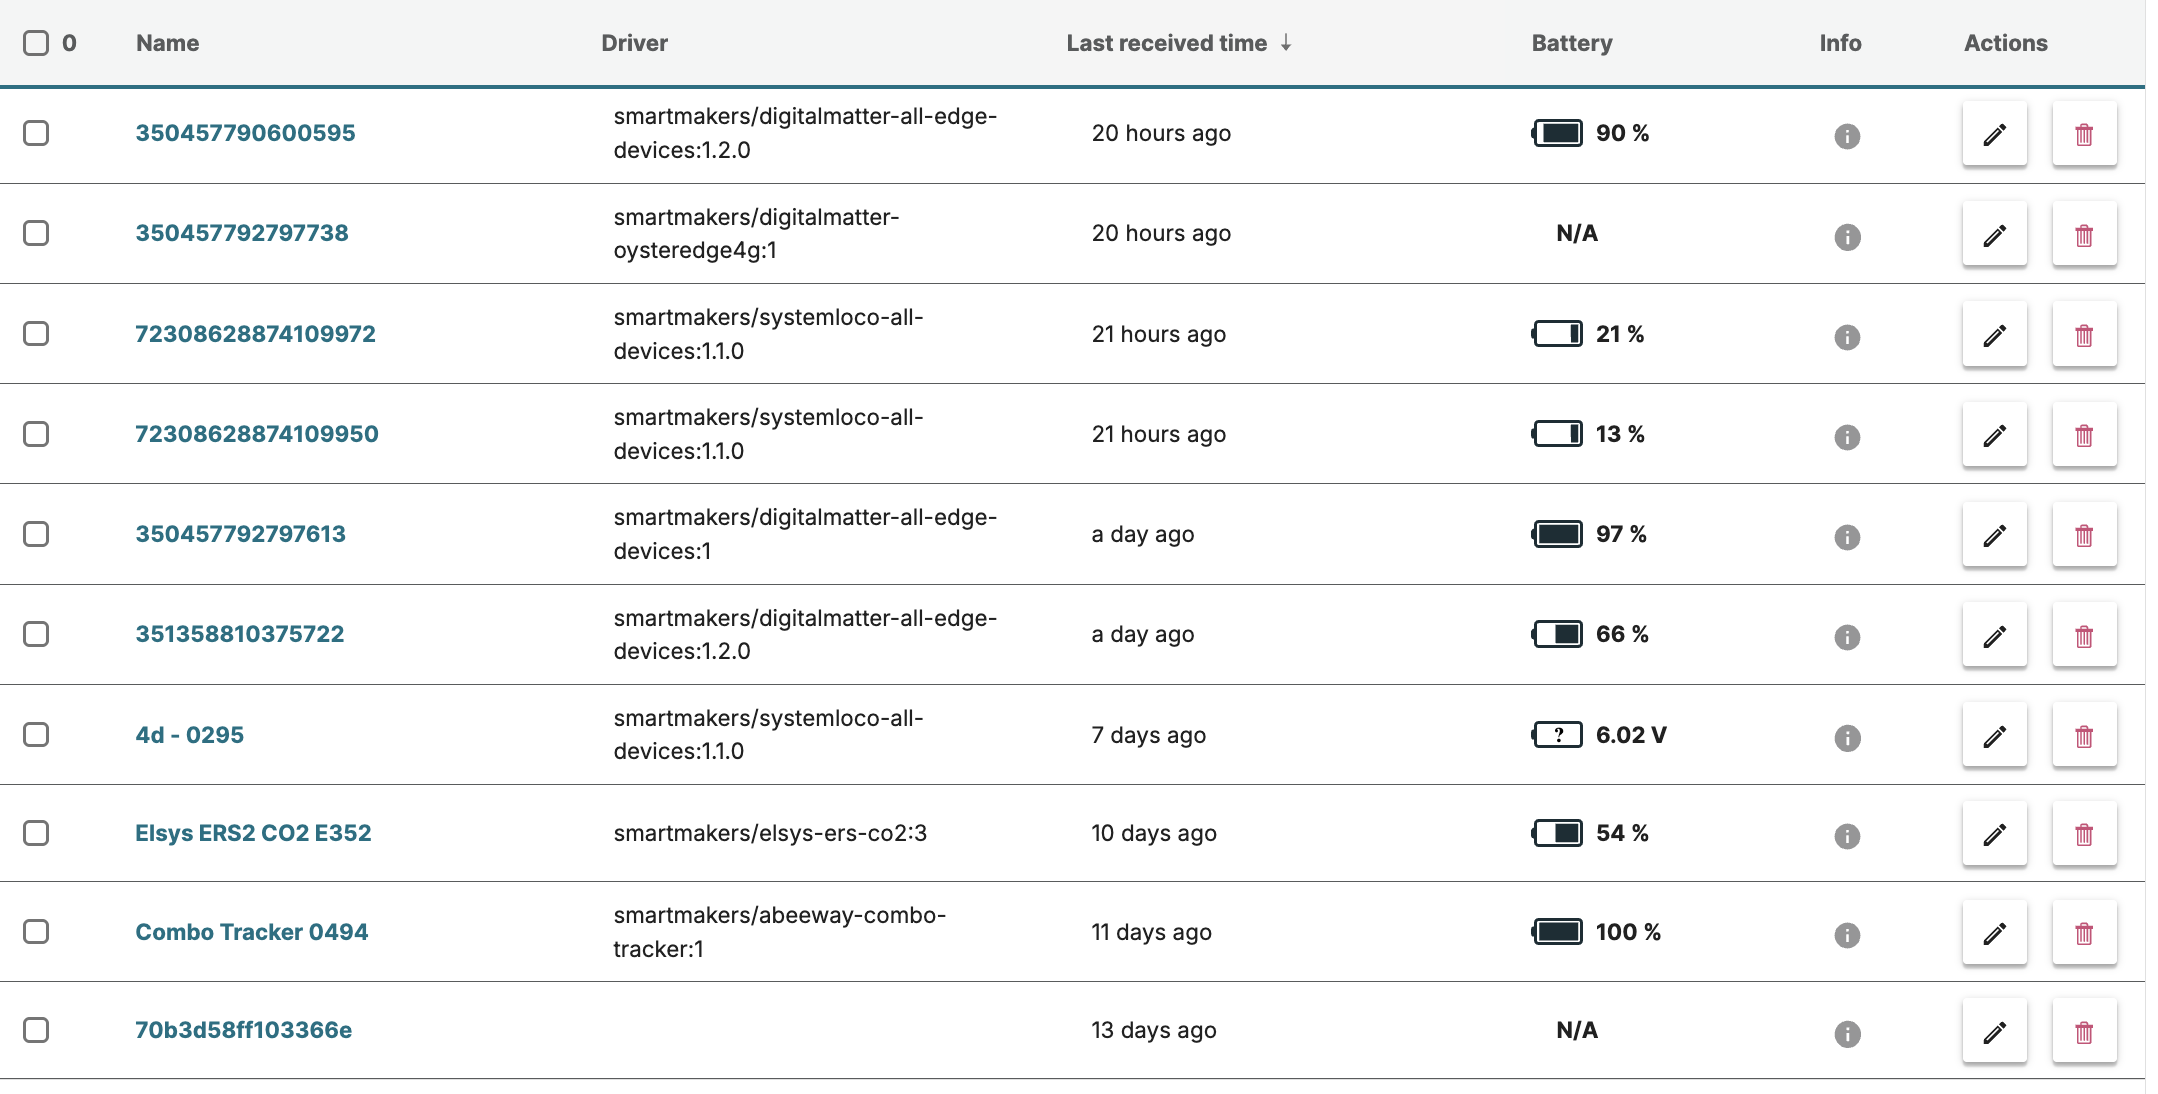Image resolution: width=2158 pixels, height=1094 pixels.
Task: Check the Combo Tracker 0494 row checkbox
Action: click(x=36, y=932)
